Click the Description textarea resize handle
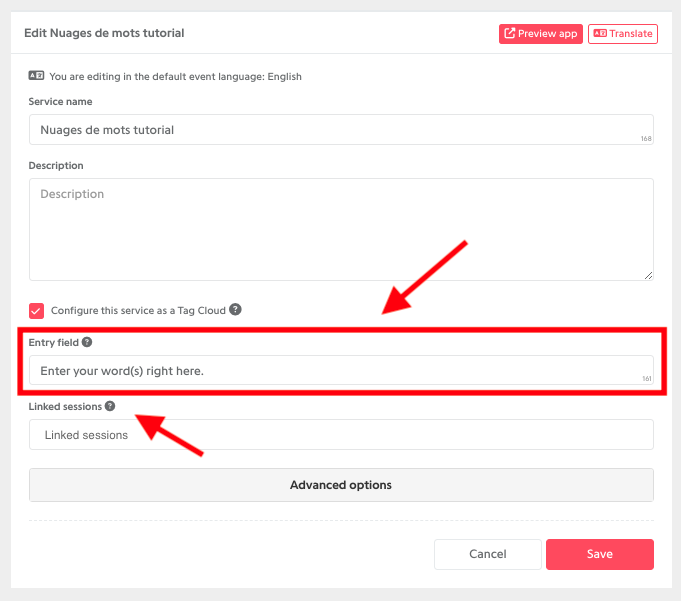 click(x=648, y=275)
